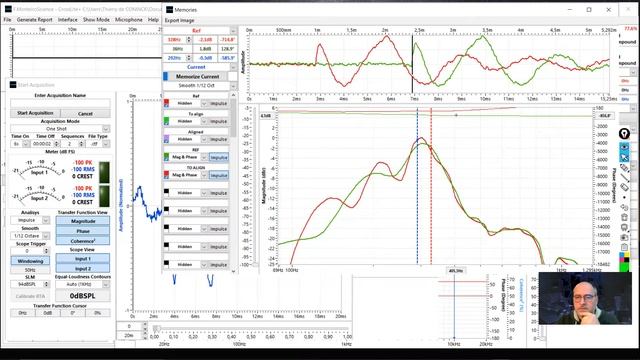Click the Start Acquisition button

click(35, 113)
